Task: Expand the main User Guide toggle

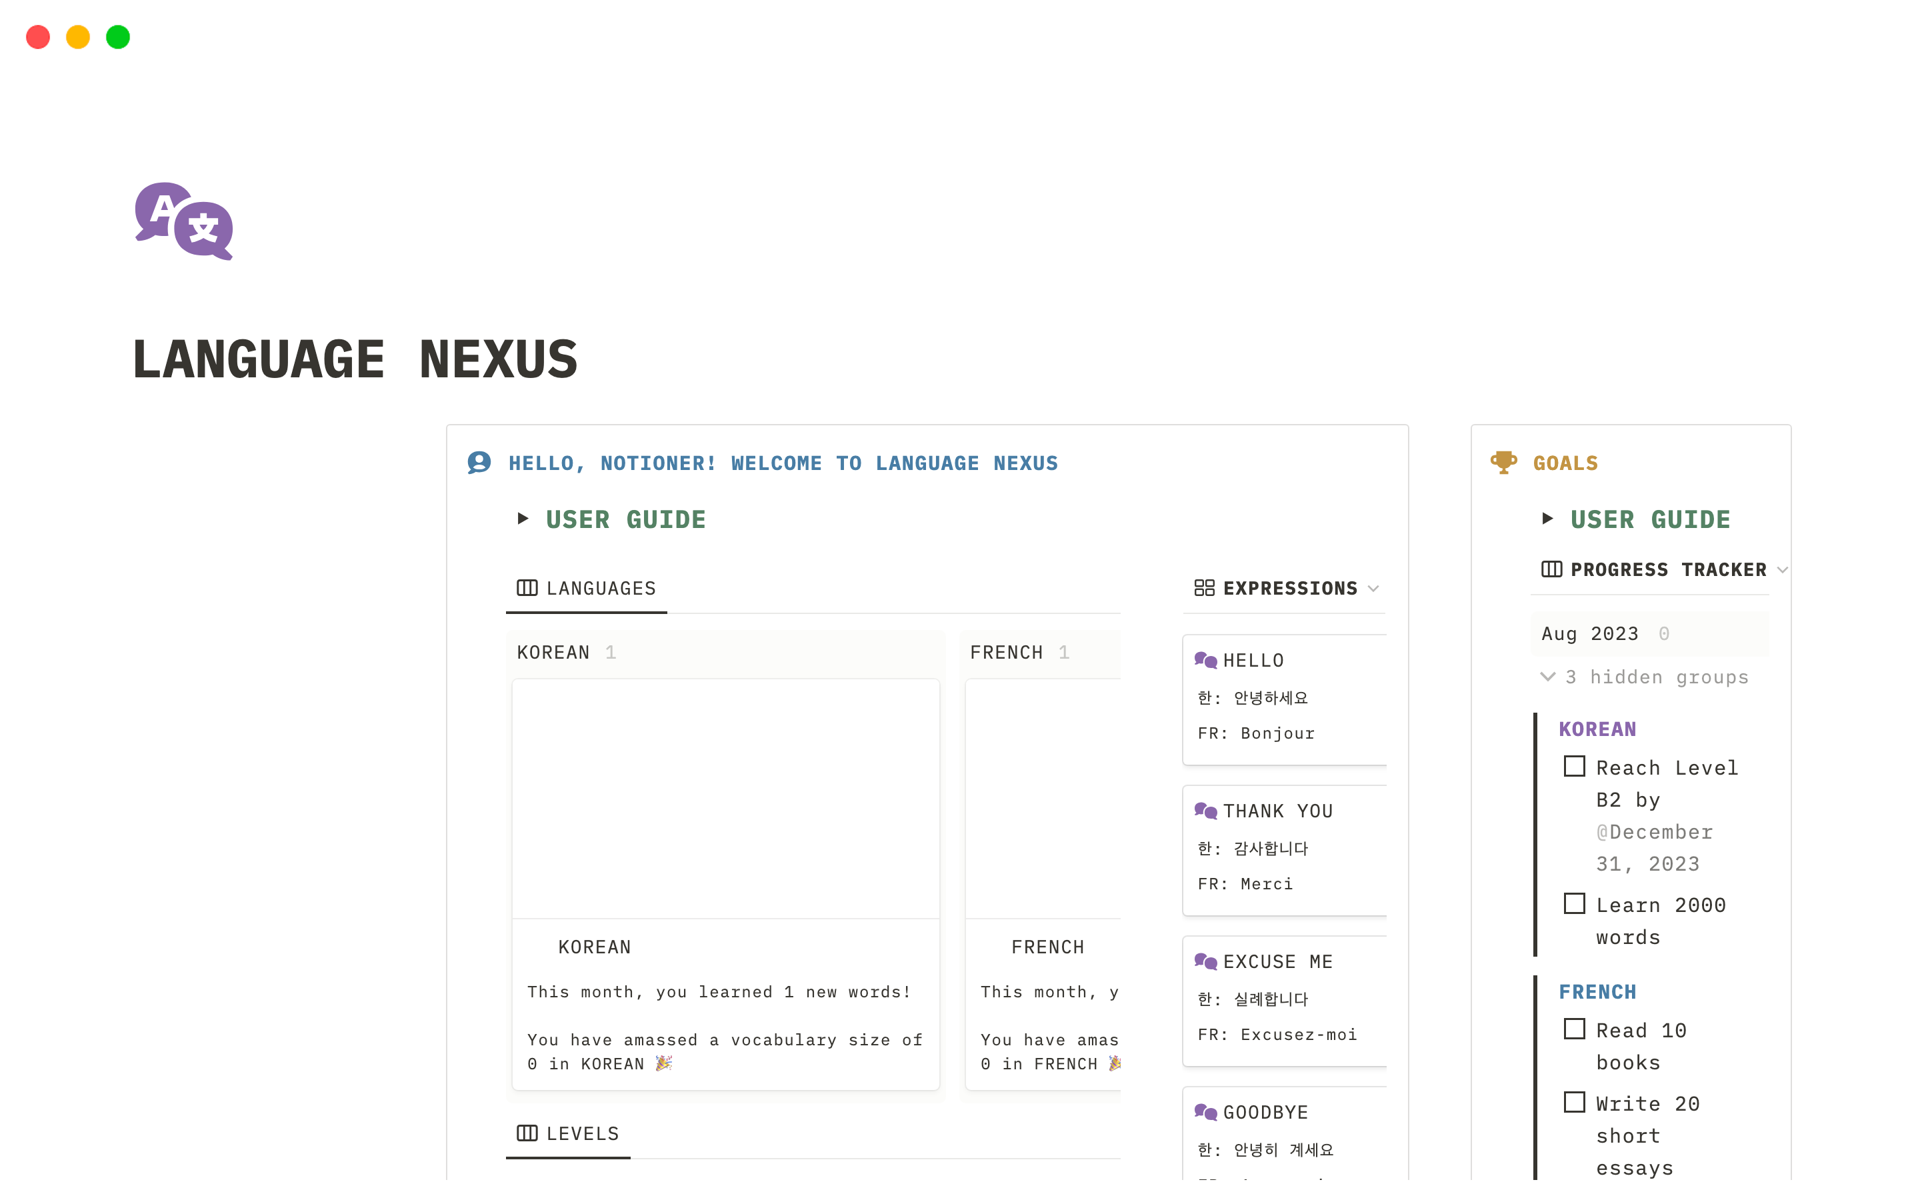Action: (522, 518)
